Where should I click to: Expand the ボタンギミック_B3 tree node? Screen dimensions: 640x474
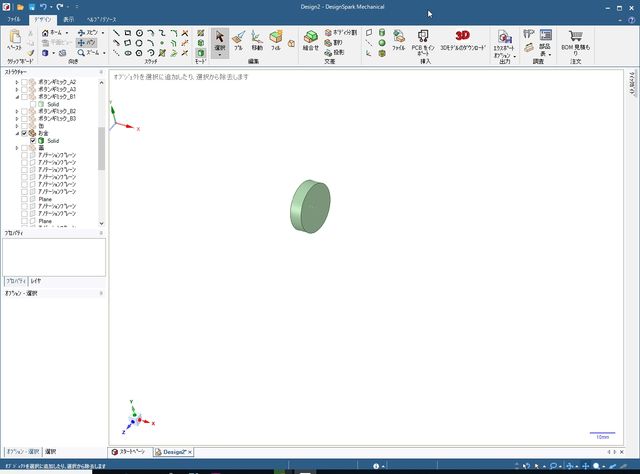[17, 118]
